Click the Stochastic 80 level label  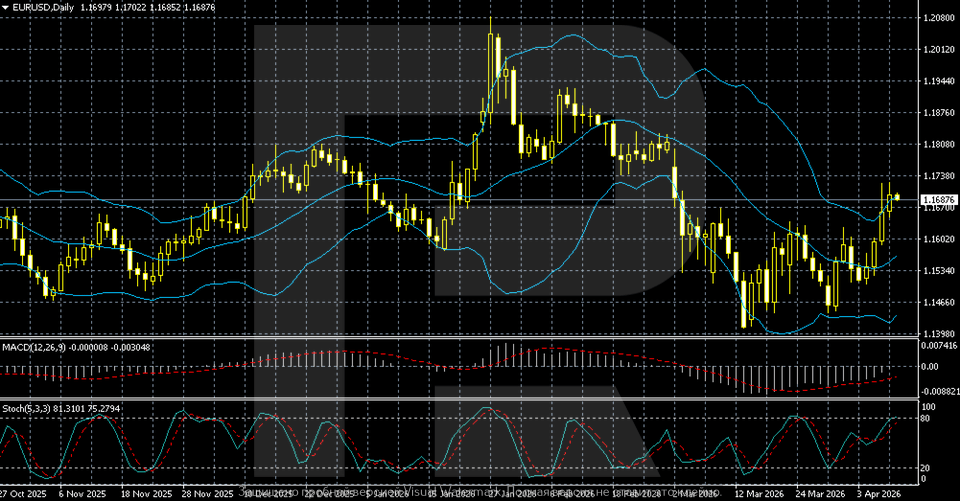927,418
